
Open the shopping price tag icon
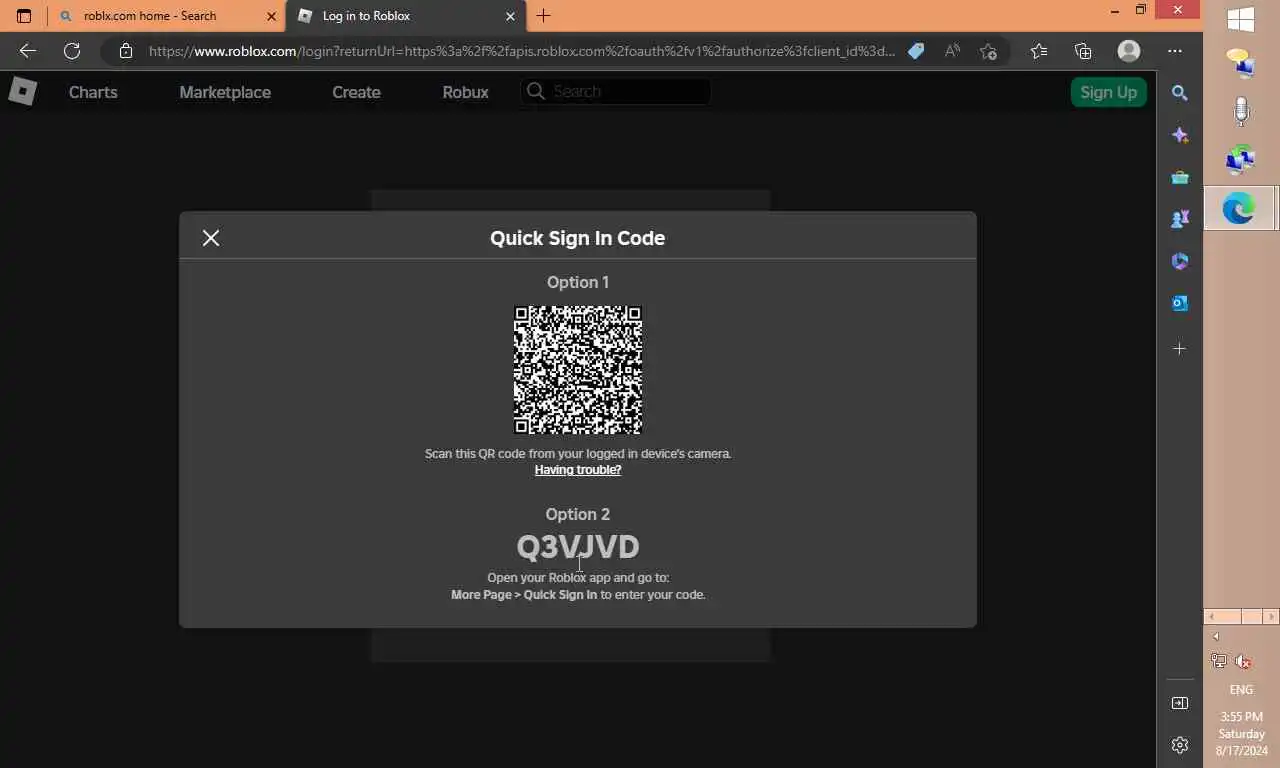(916, 51)
